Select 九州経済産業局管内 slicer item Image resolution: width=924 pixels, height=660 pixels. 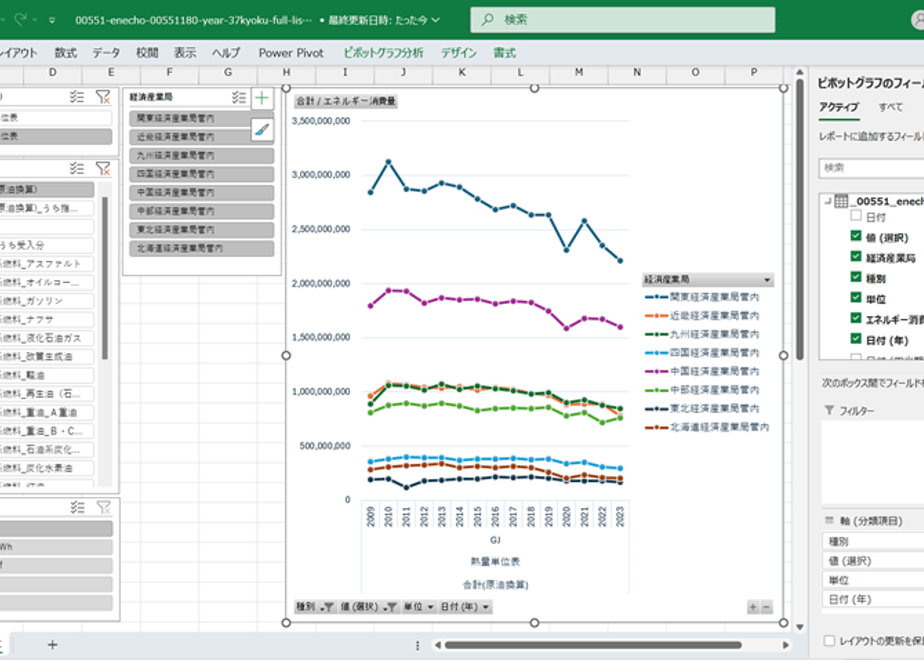click(202, 156)
